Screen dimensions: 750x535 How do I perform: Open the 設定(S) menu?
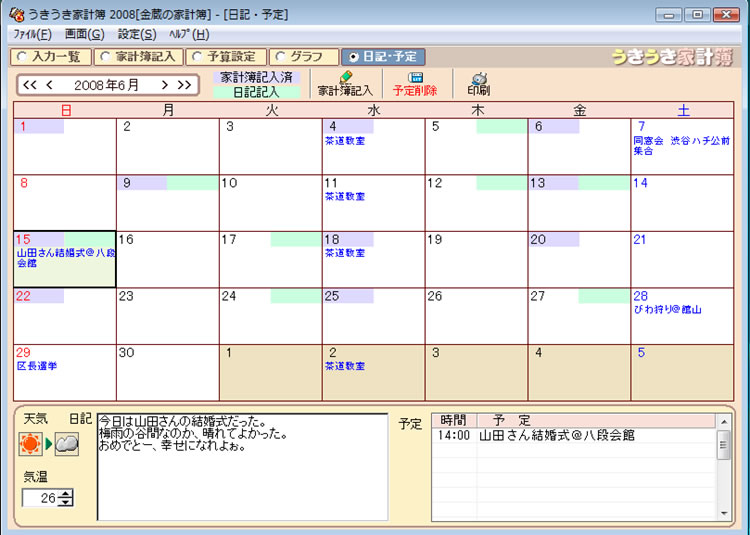coord(137,34)
